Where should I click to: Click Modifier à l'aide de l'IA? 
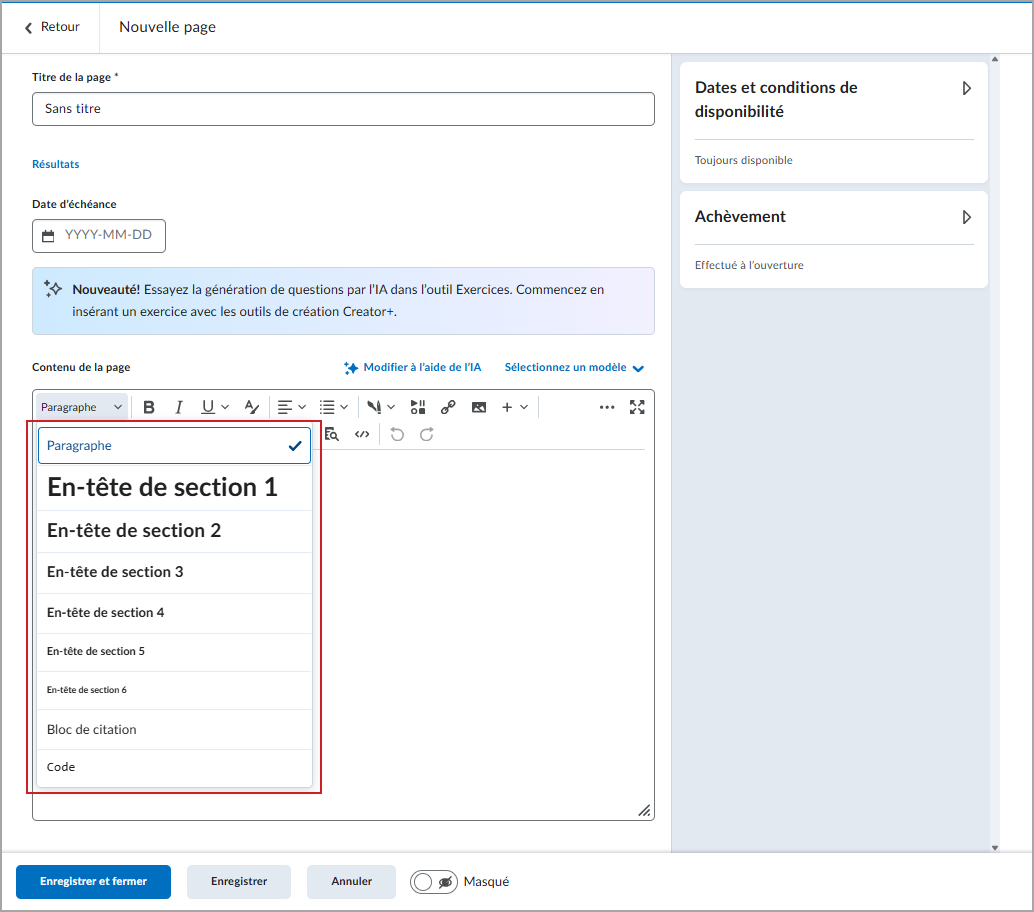(x=413, y=367)
